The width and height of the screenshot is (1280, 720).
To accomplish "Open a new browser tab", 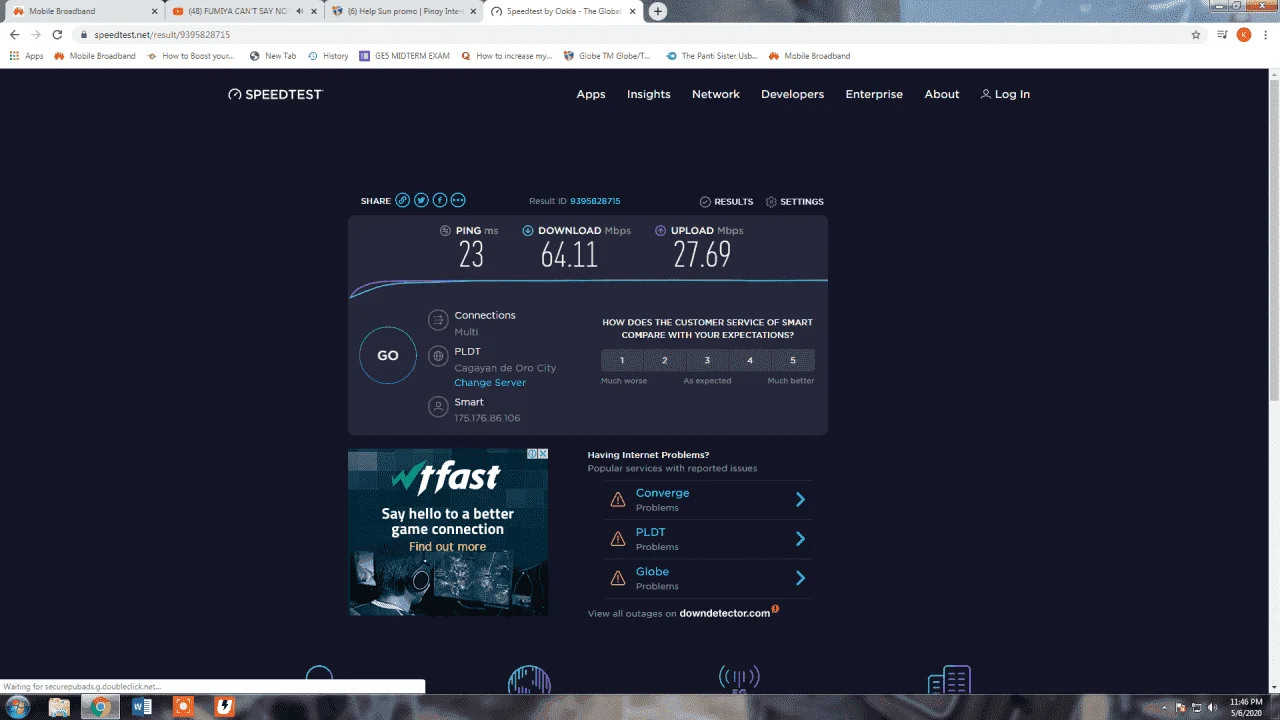I will point(658,11).
